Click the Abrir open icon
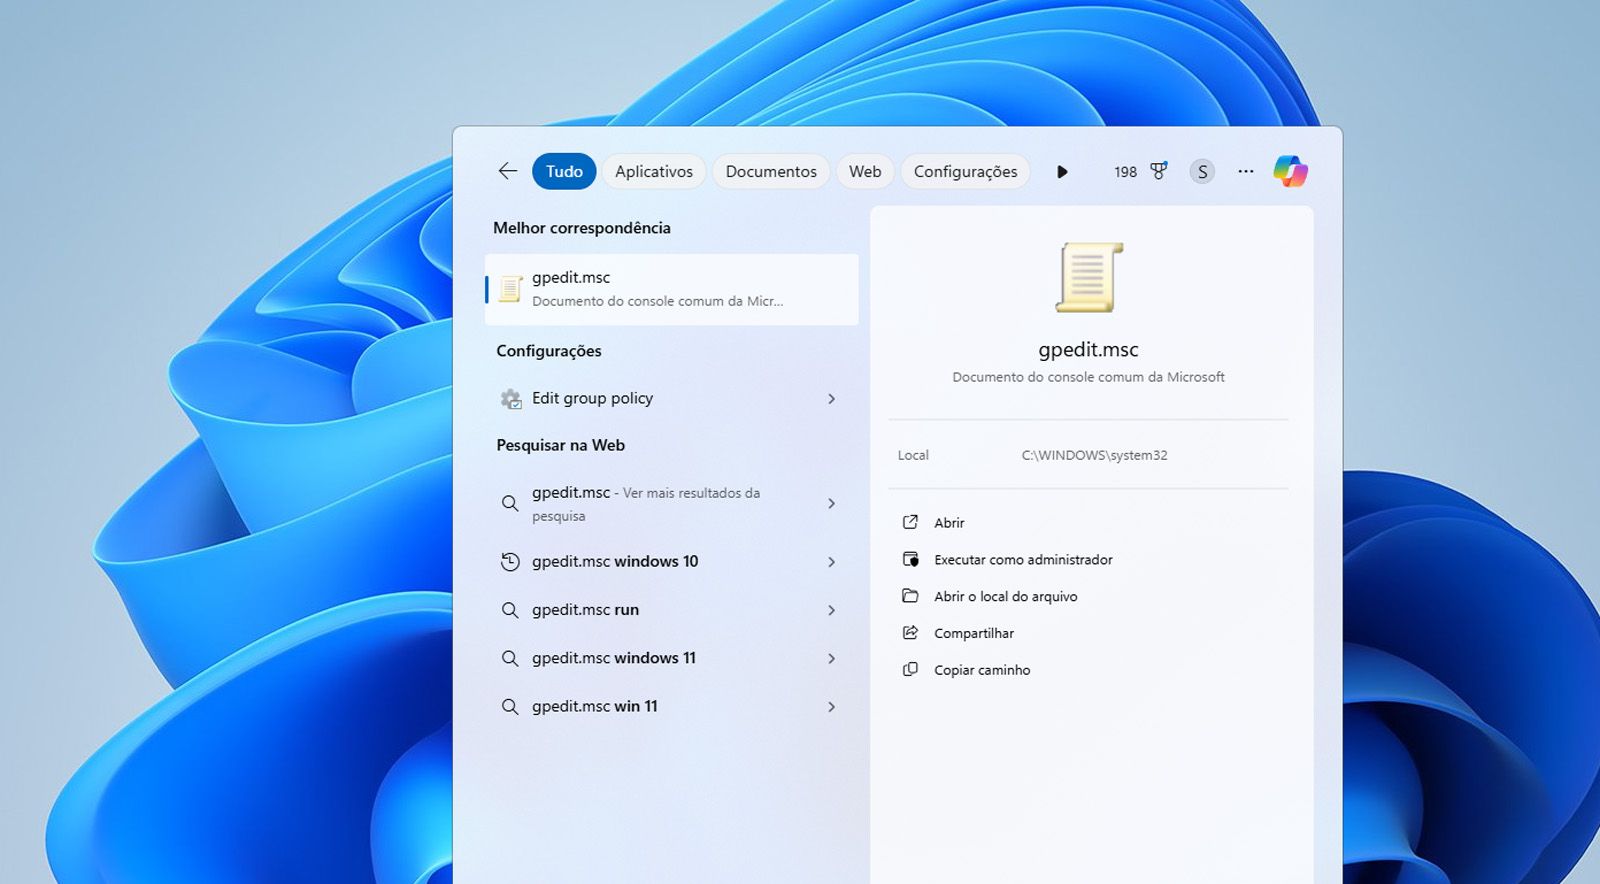 click(x=910, y=522)
